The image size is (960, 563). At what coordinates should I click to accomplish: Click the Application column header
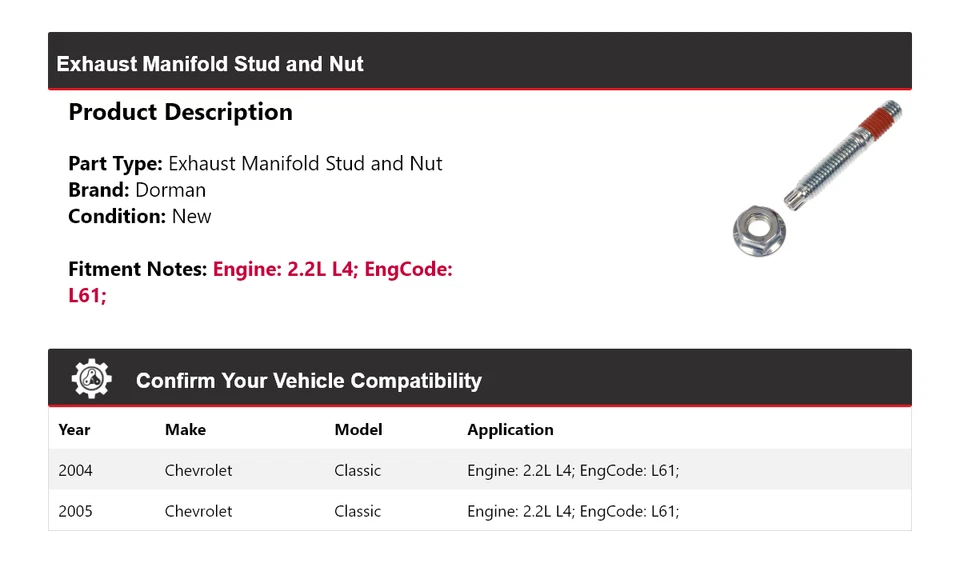click(x=510, y=430)
